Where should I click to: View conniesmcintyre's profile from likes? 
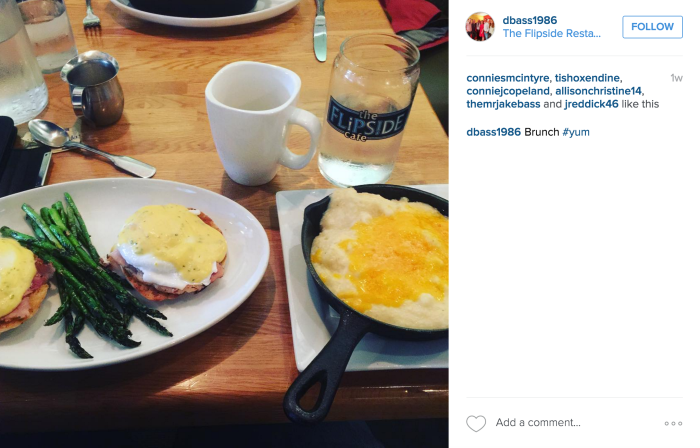coord(508,78)
